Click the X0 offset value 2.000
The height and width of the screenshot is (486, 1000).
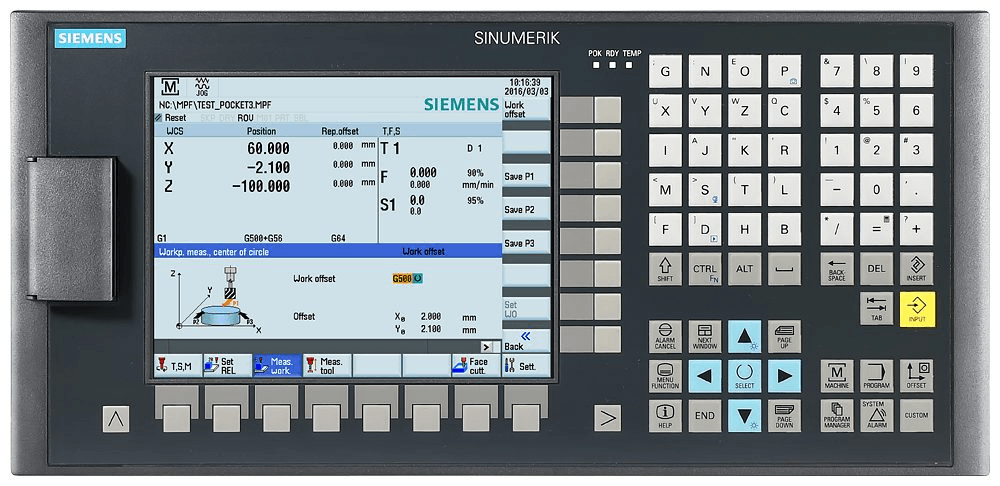(x=430, y=316)
